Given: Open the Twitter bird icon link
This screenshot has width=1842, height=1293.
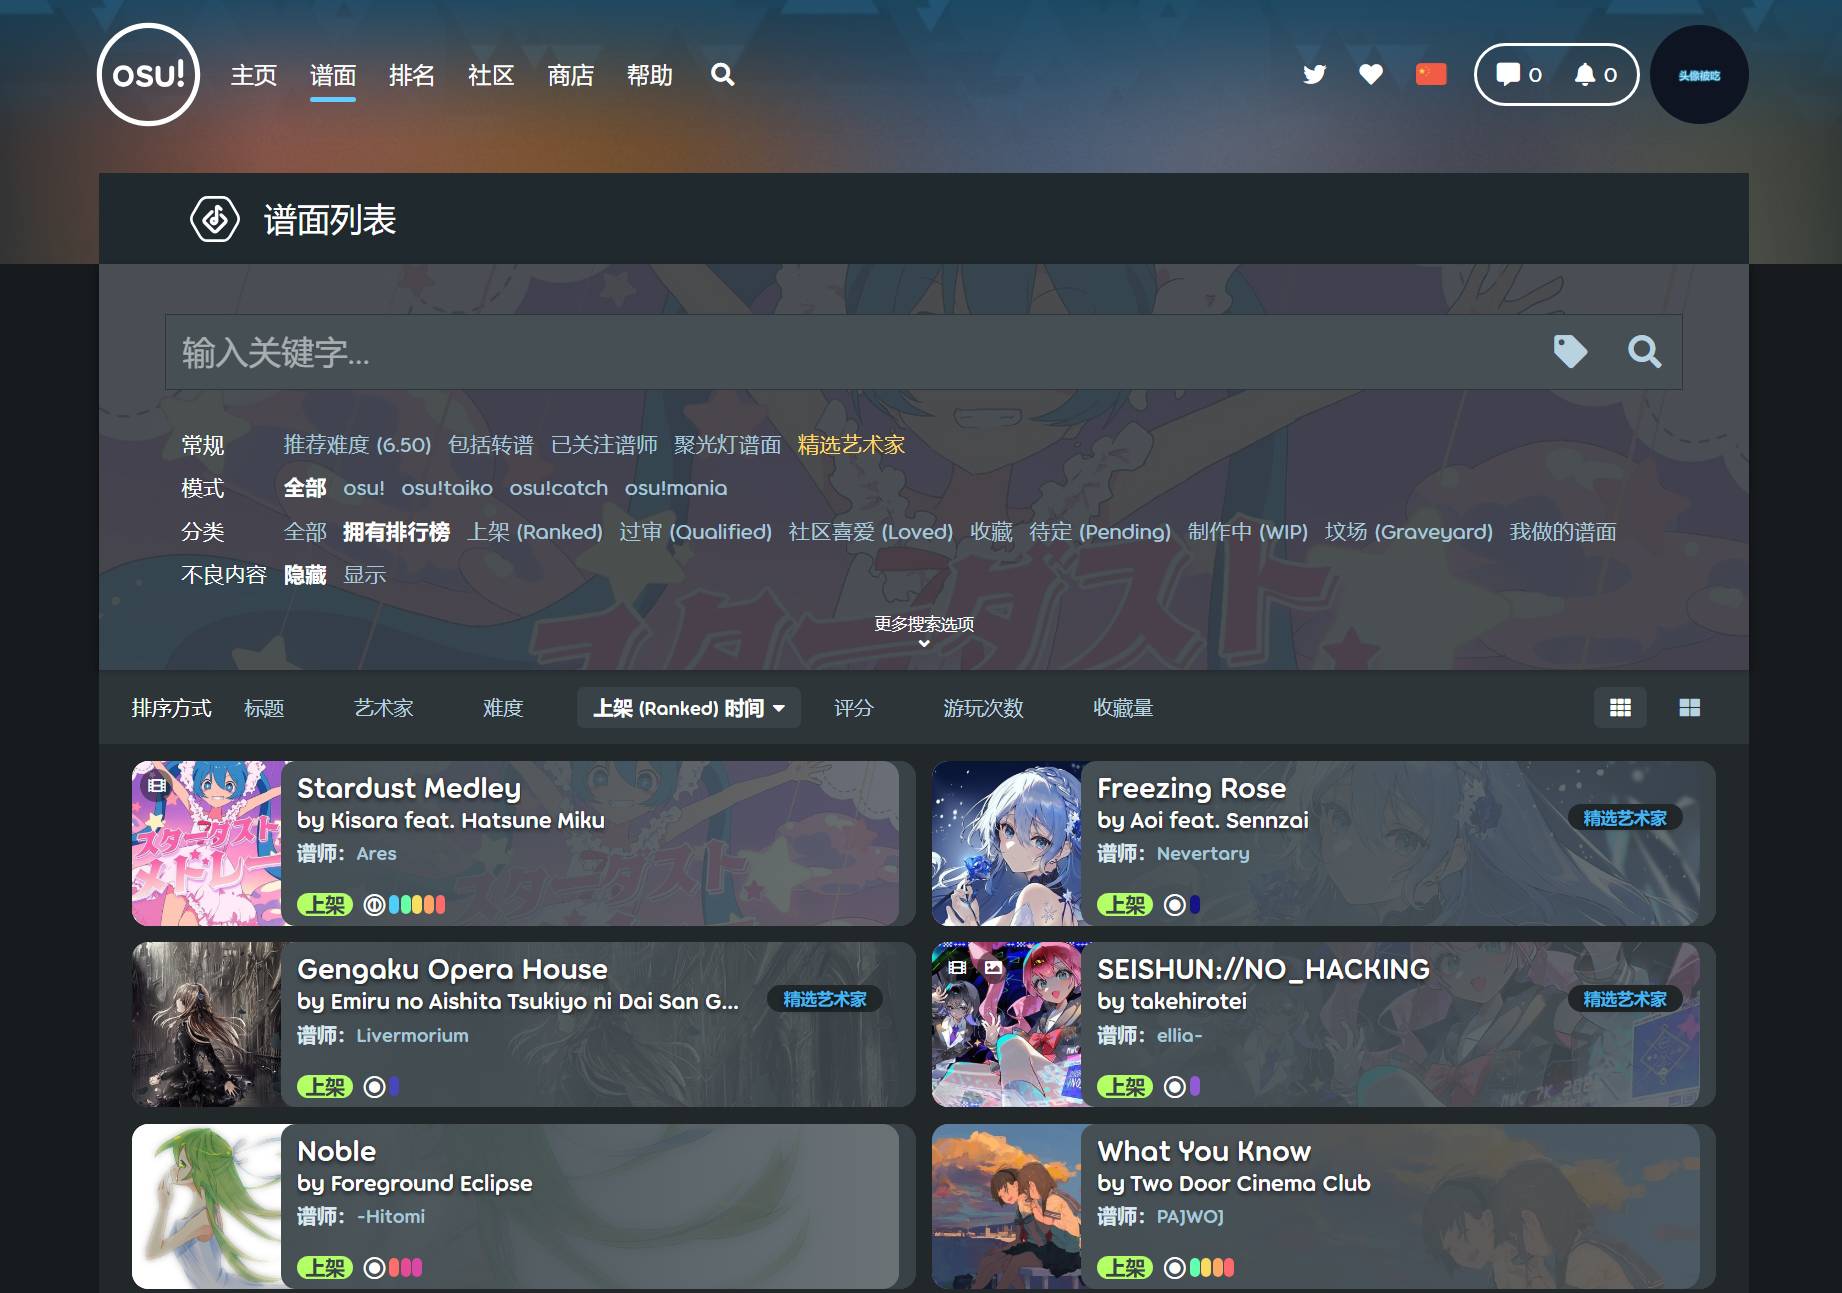Looking at the screenshot, I should [1314, 75].
